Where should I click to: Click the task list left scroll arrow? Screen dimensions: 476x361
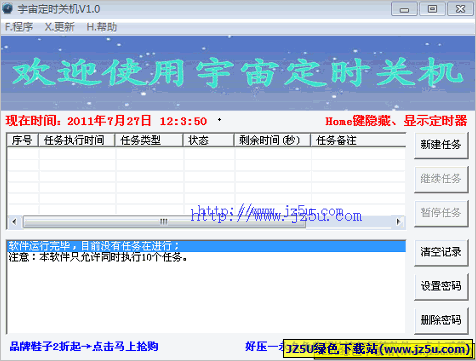[14, 222]
